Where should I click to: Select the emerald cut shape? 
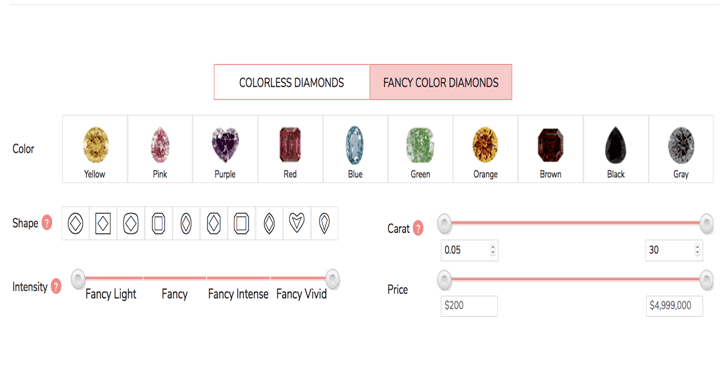tap(159, 223)
